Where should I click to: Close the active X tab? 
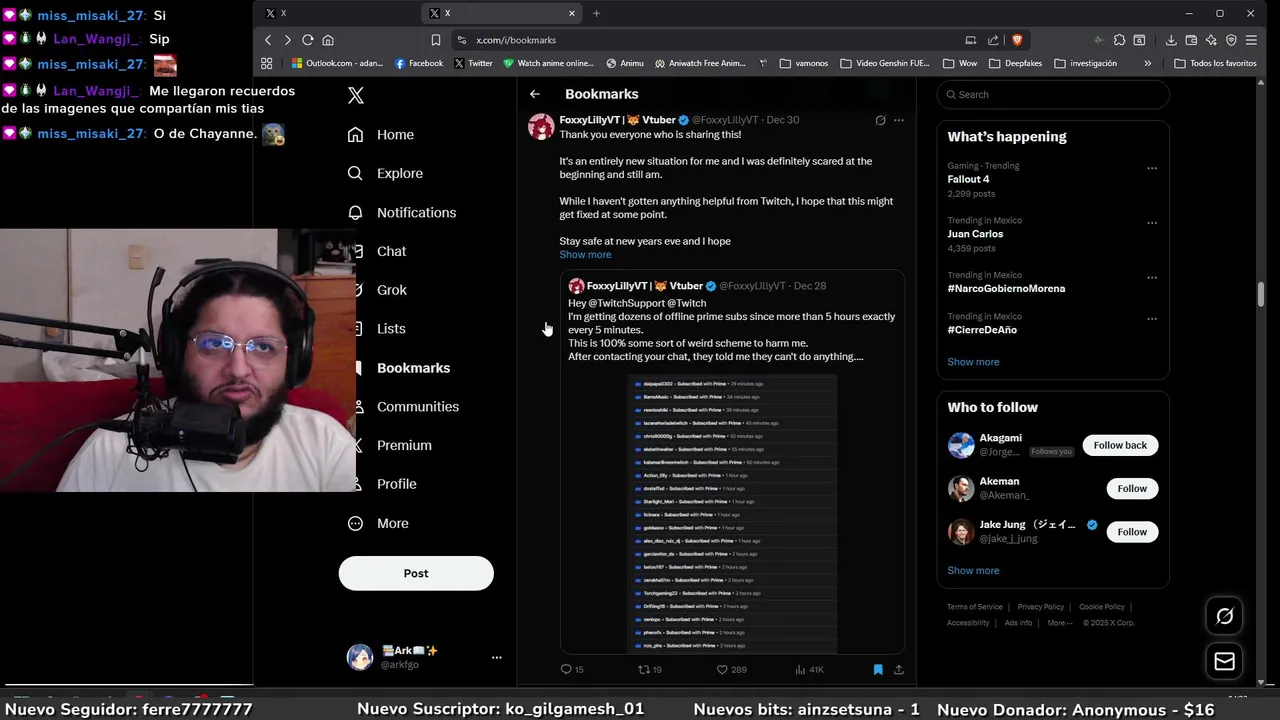pyautogui.click(x=572, y=13)
